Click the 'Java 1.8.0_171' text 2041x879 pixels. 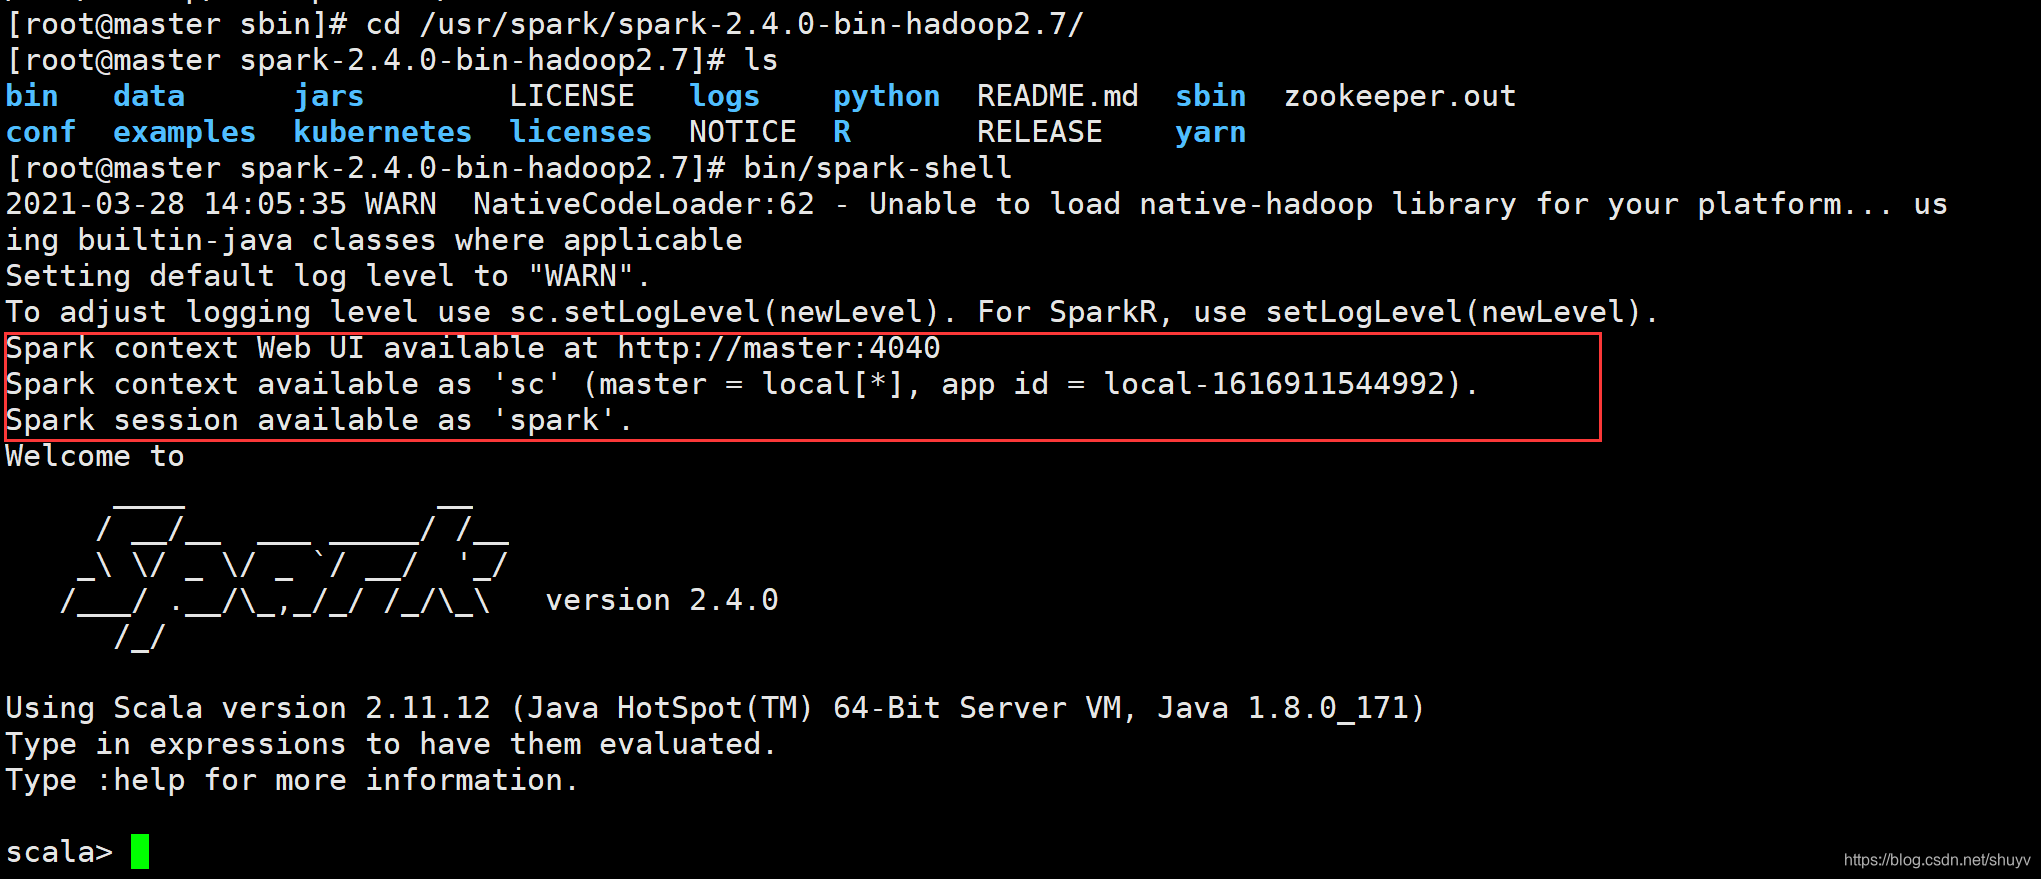pos(1283,709)
